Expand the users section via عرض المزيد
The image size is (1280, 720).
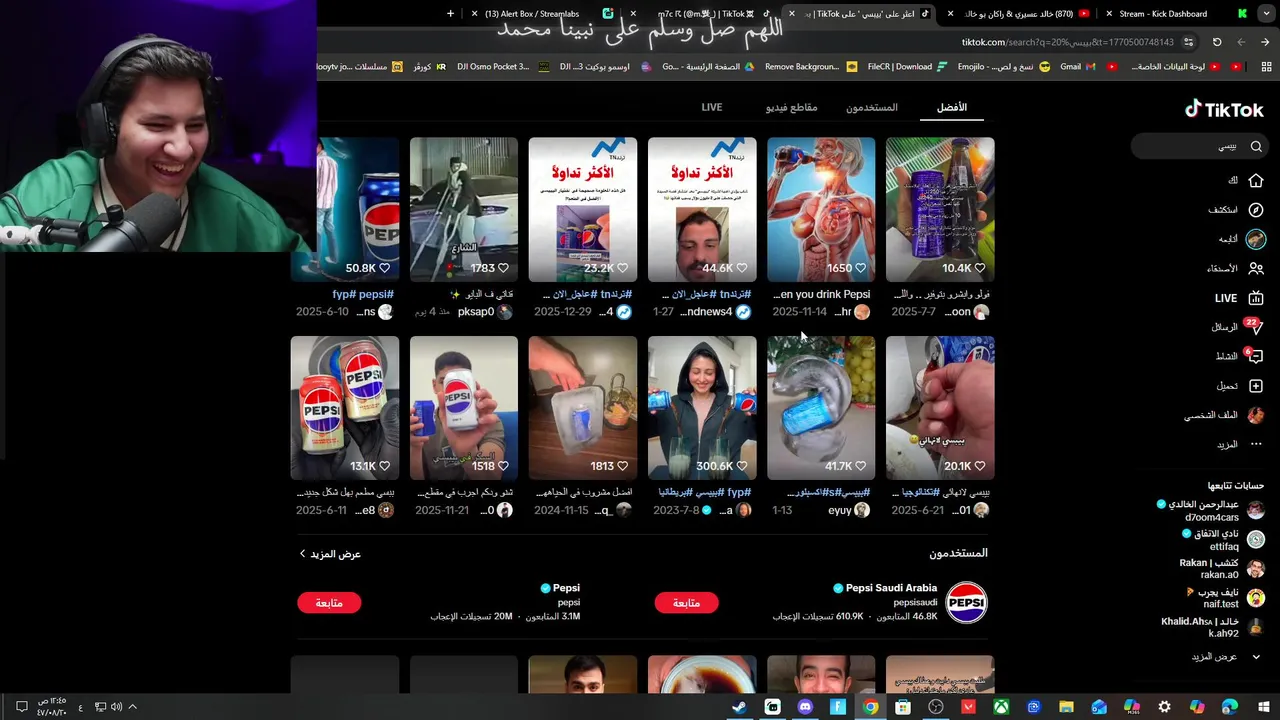click(330, 554)
